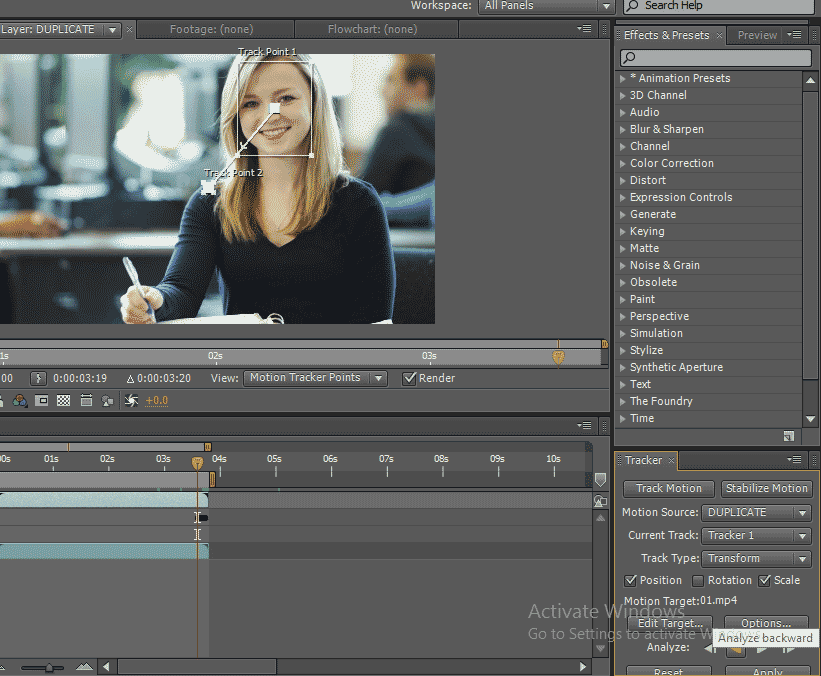
Task: Click the comp marker bin icon in timeline
Action: coord(600,480)
